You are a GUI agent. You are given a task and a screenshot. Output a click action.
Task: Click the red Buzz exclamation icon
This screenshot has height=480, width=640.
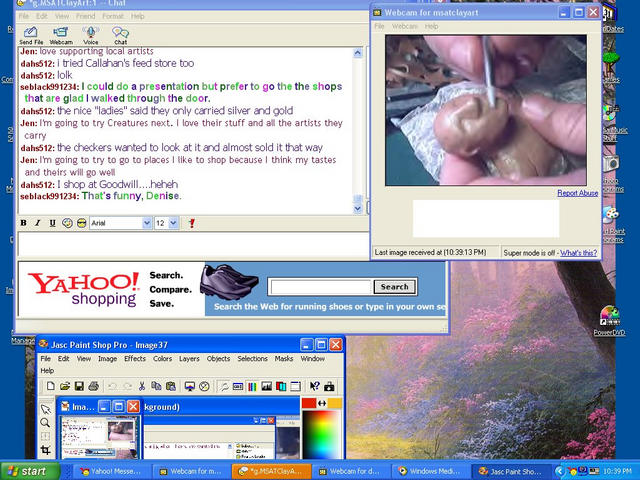click(x=192, y=223)
